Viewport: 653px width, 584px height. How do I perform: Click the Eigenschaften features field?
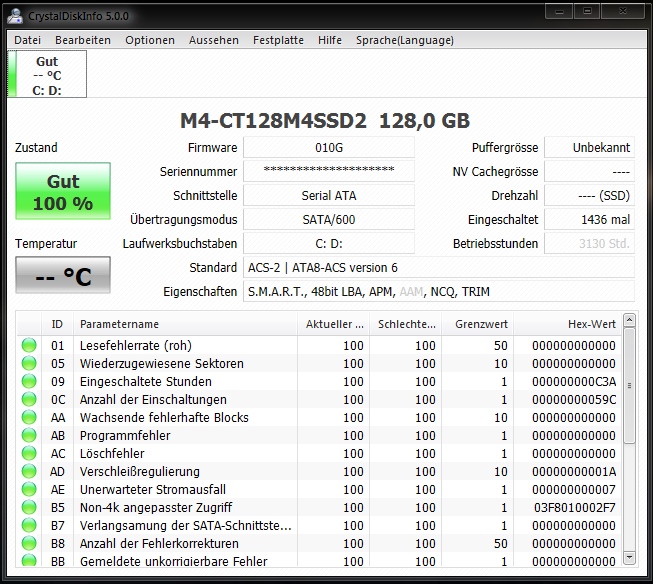coord(439,292)
